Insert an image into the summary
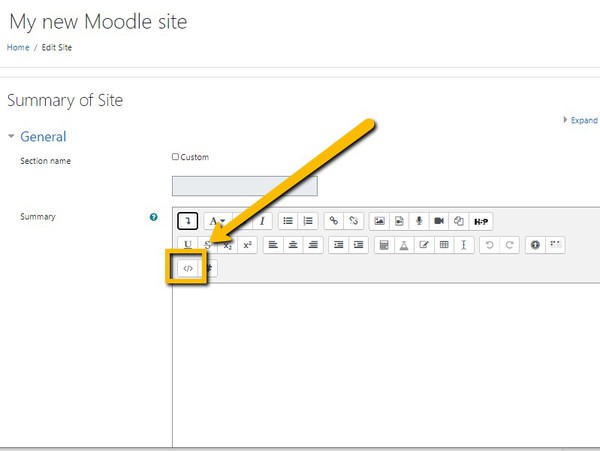600x451 pixels. tap(378, 221)
